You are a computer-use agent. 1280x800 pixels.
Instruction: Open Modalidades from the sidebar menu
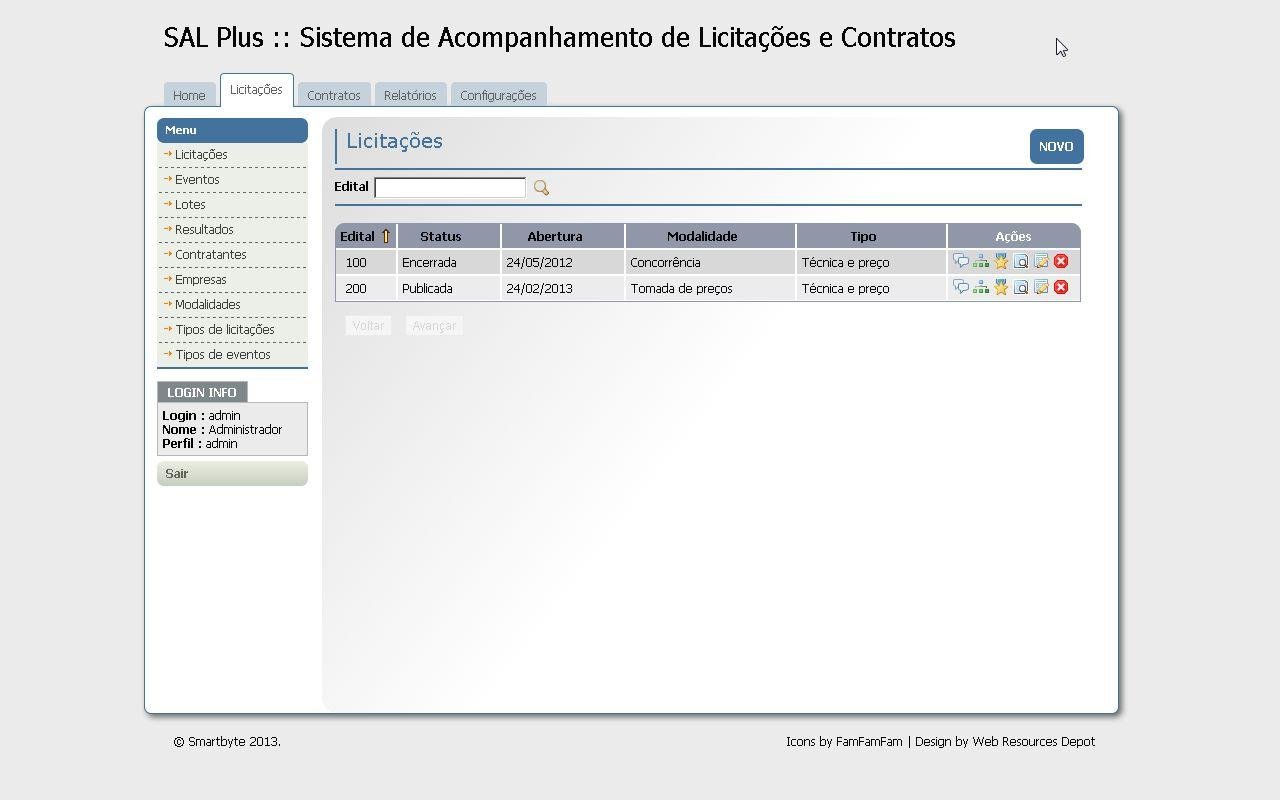click(x=208, y=304)
